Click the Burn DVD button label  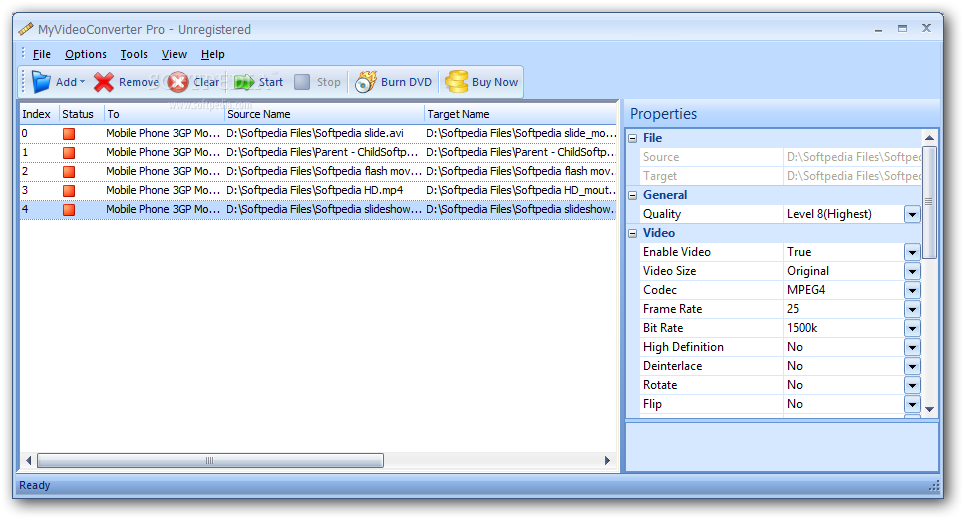[406, 82]
